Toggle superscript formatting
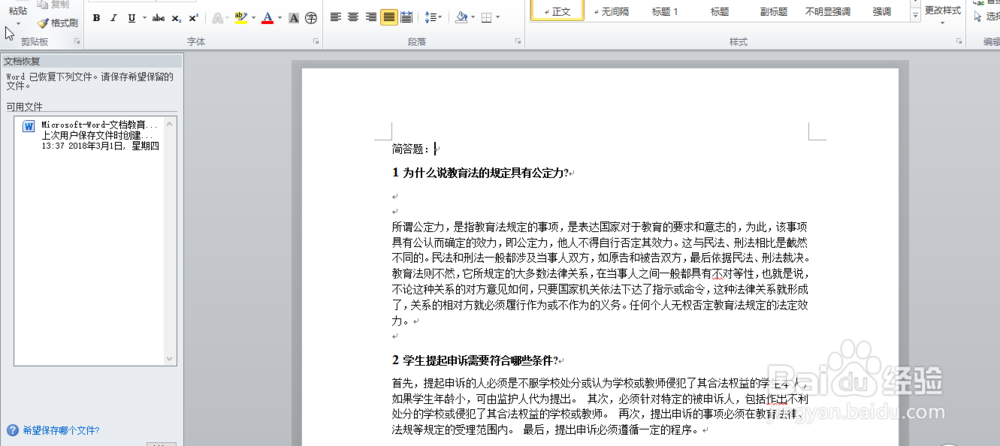 [x=193, y=18]
